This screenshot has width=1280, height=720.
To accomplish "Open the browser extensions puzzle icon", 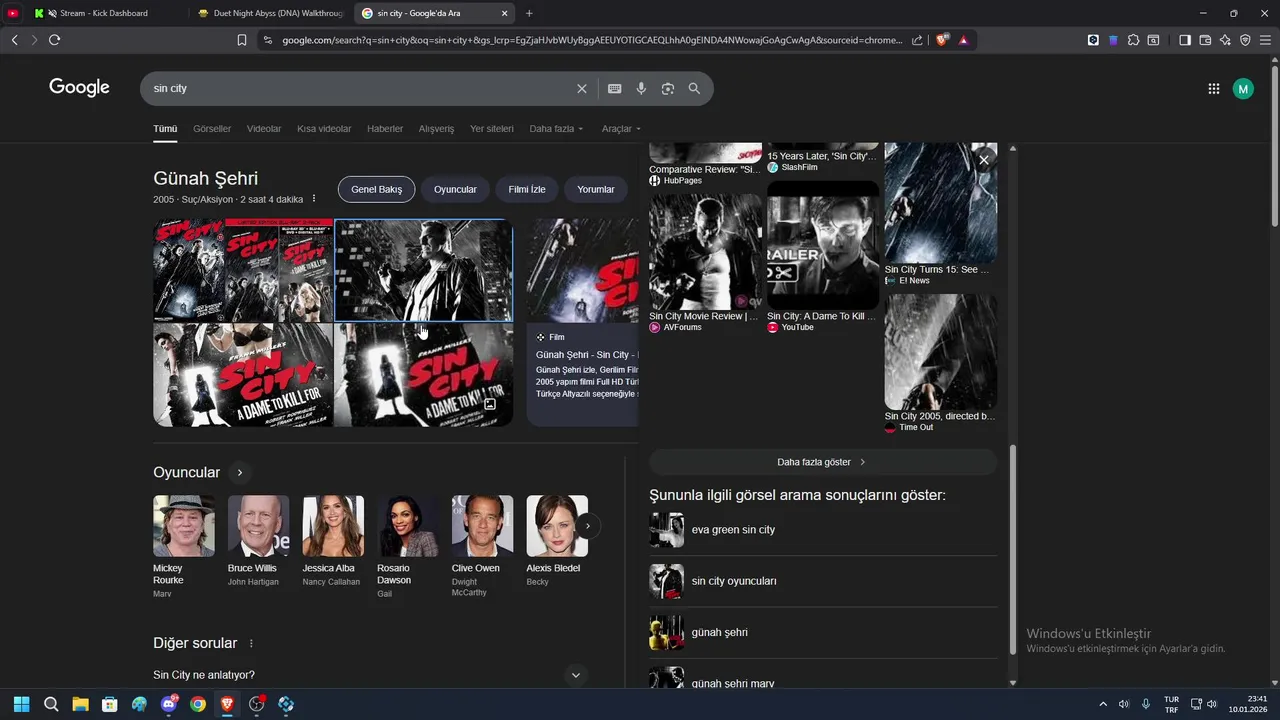I will (x=1133, y=40).
